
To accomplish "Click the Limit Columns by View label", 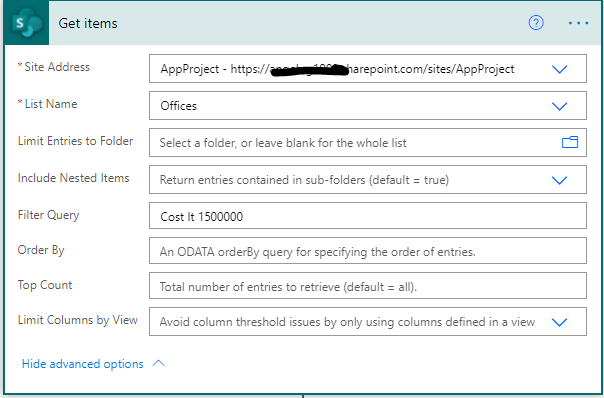I will coord(77,320).
